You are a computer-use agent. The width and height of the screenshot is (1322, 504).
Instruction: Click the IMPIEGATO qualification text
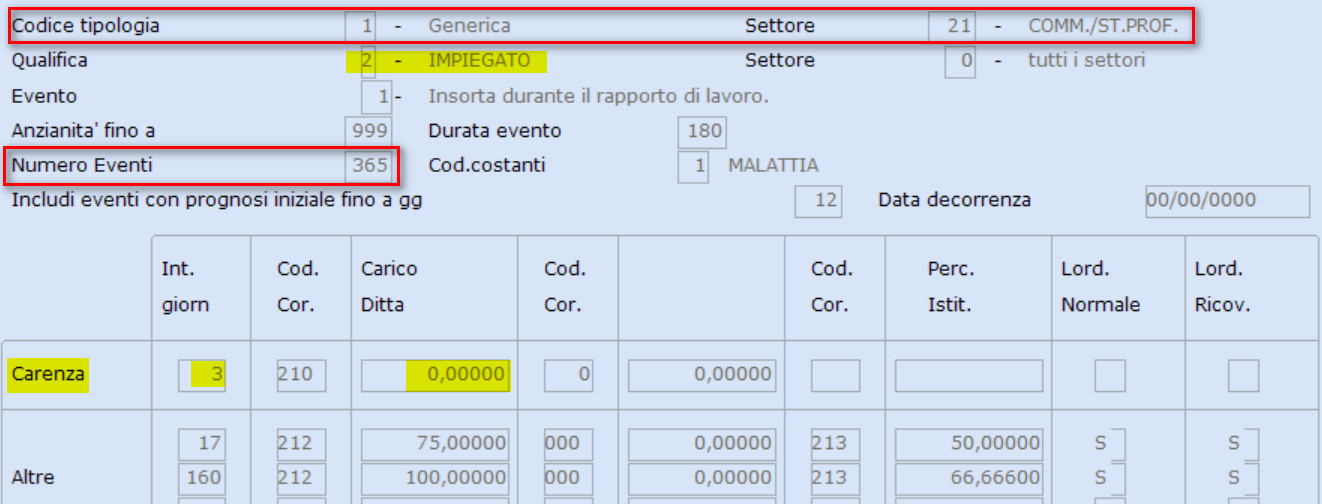[480, 61]
